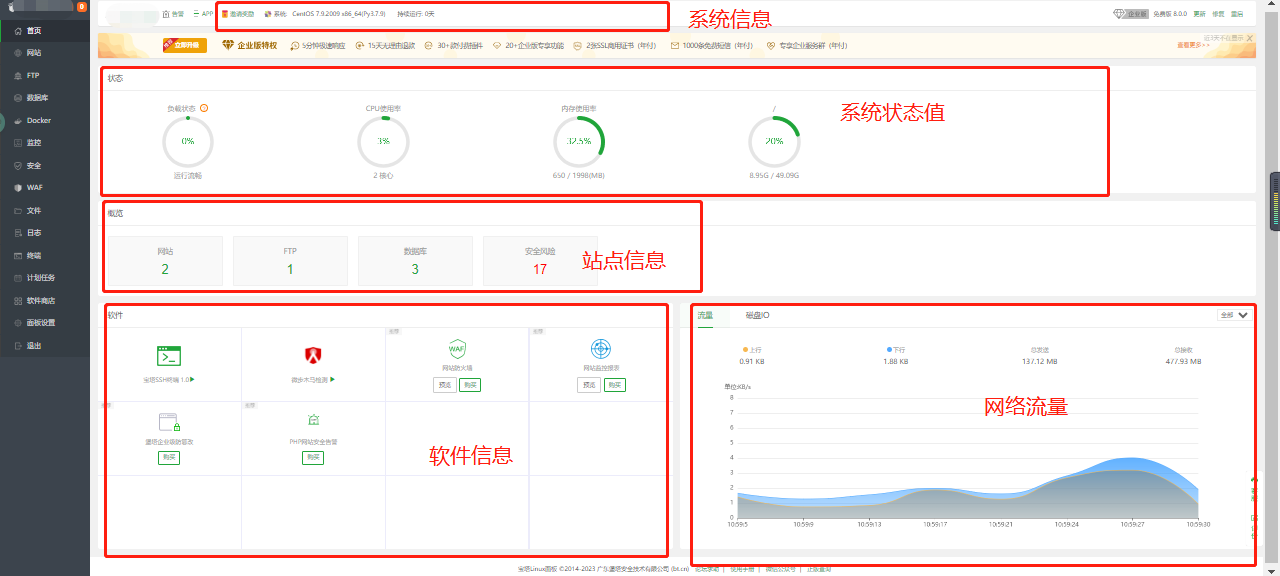Click the 告警 alarm icon in top bar
This screenshot has width=1280, height=576.
[x=165, y=14]
